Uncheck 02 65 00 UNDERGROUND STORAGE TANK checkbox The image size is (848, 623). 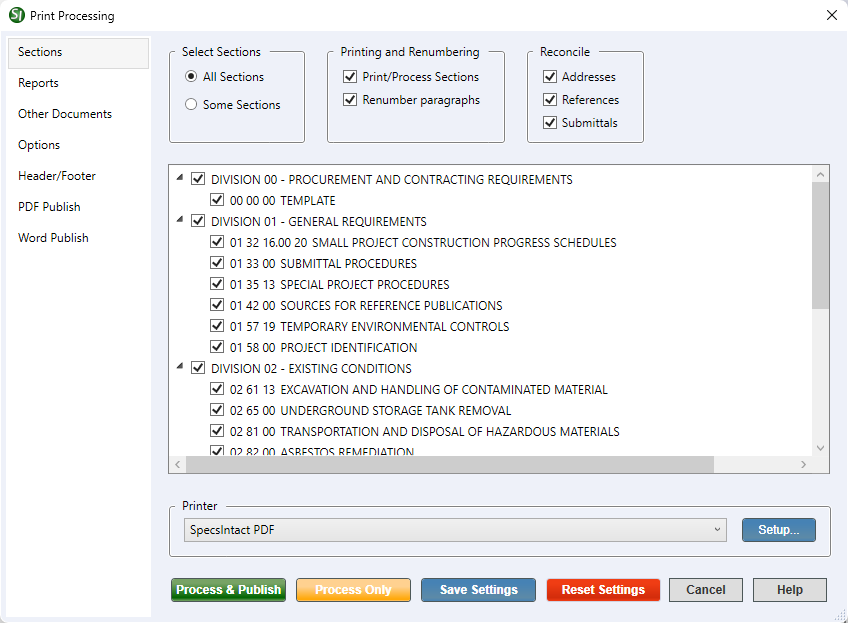(x=217, y=410)
